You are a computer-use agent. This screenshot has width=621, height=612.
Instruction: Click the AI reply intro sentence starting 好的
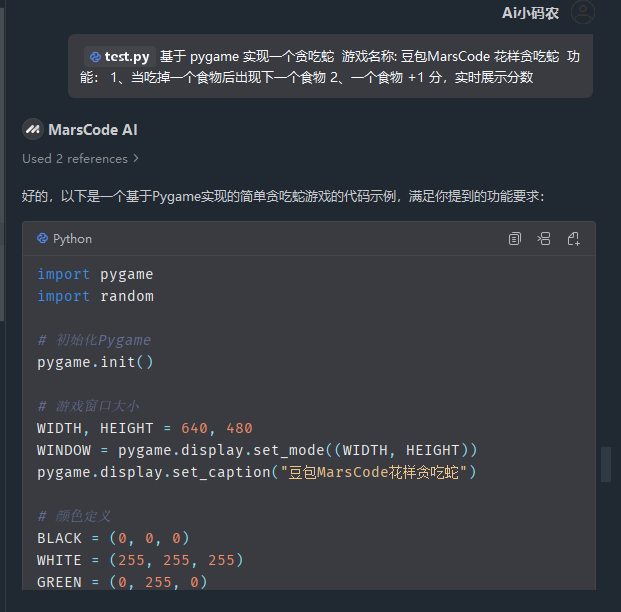coord(283,196)
